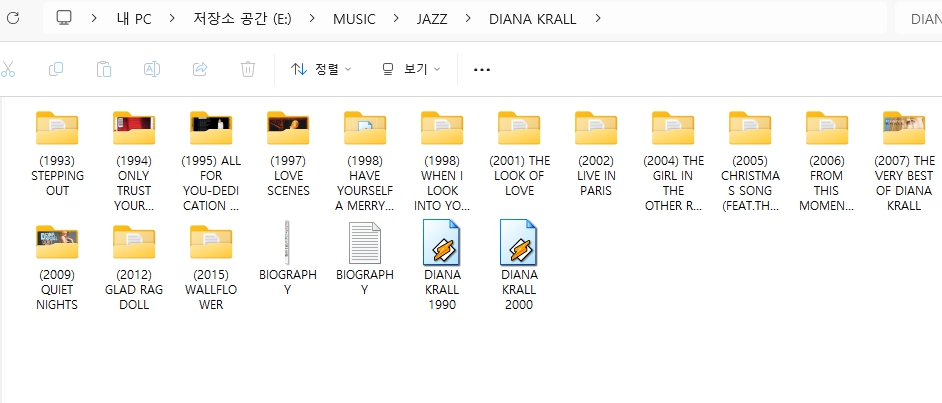
Task: Click the search box at right
Action: point(919,19)
